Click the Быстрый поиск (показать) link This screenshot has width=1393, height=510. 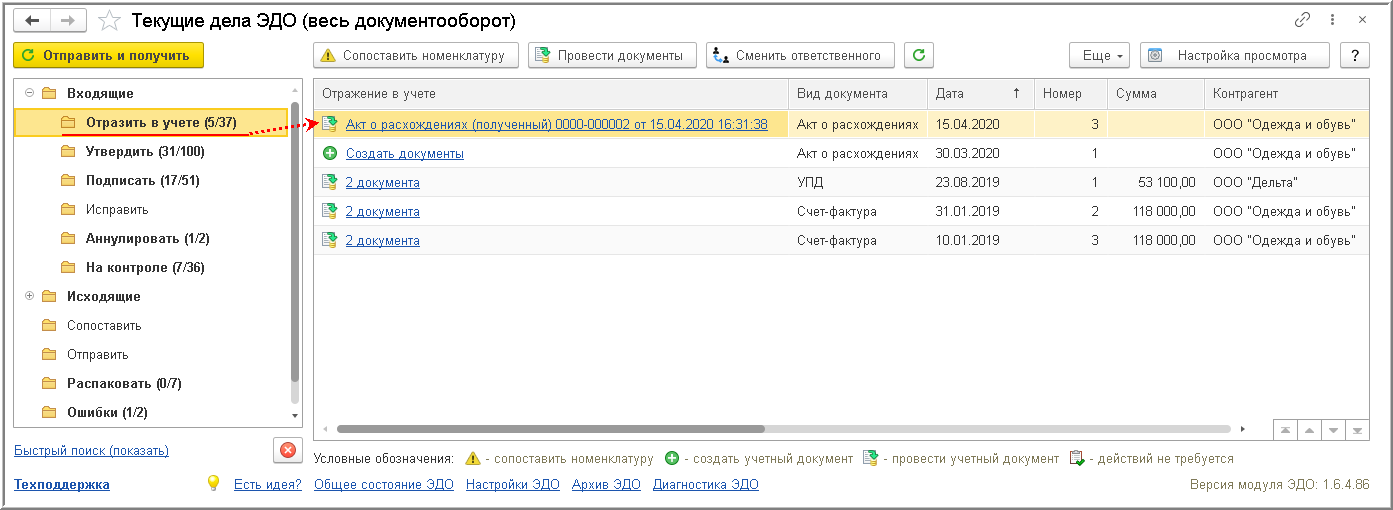(91, 451)
